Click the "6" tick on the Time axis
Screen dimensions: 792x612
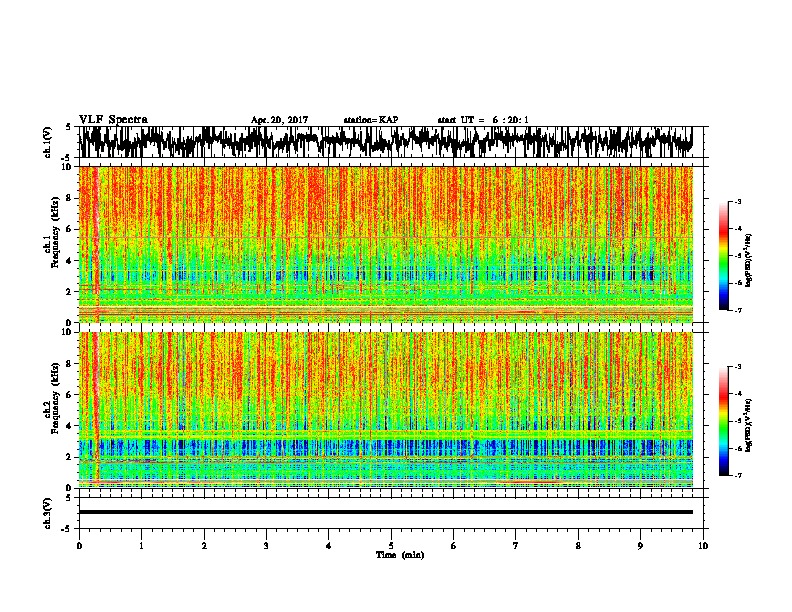454,545
